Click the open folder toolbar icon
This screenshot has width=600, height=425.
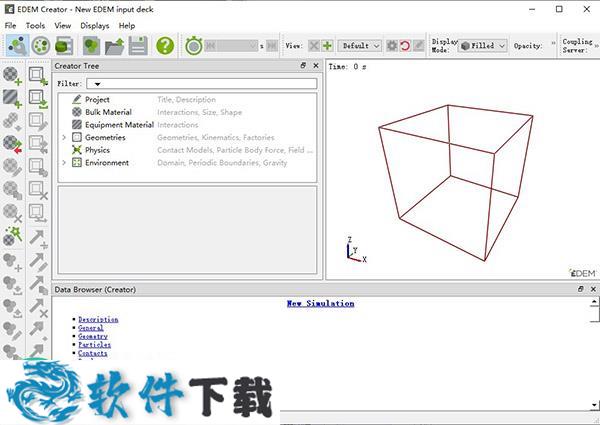[x=116, y=46]
